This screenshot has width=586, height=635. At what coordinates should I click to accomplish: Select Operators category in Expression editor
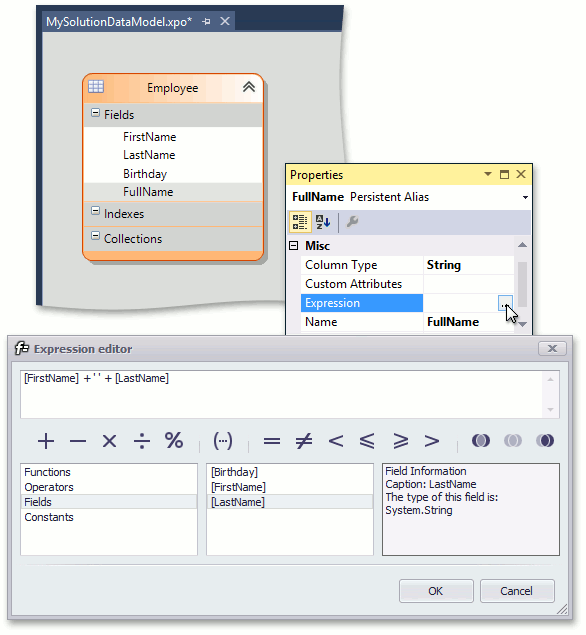pos(109,487)
